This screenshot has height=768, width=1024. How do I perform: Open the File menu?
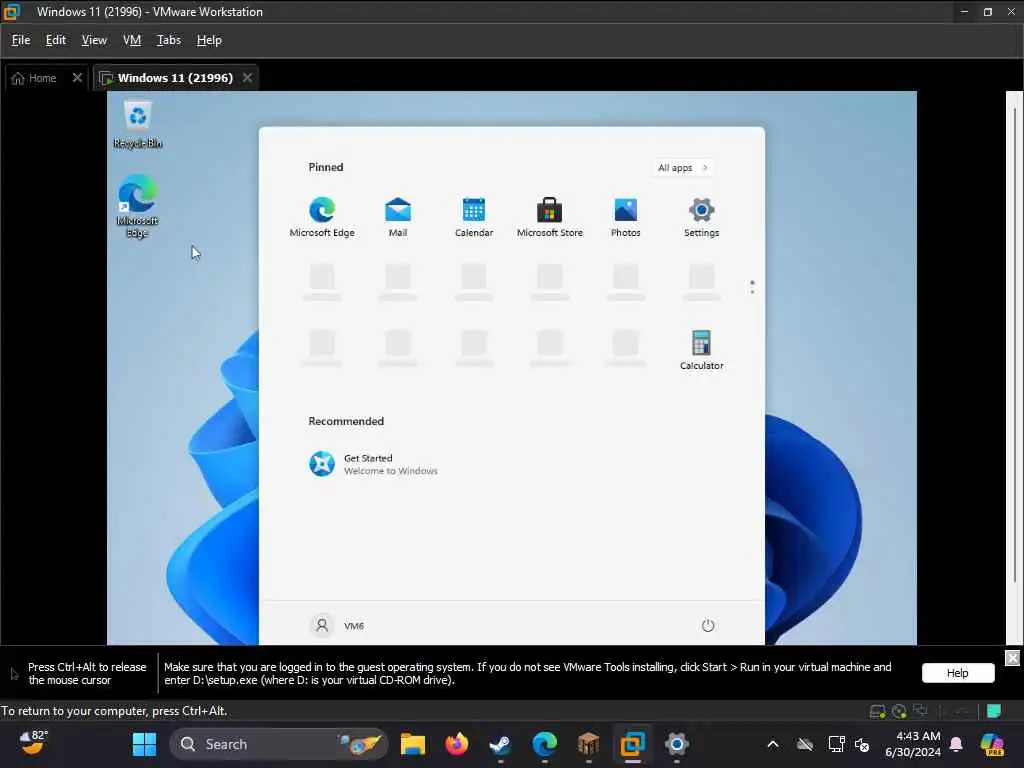[x=21, y=40]
